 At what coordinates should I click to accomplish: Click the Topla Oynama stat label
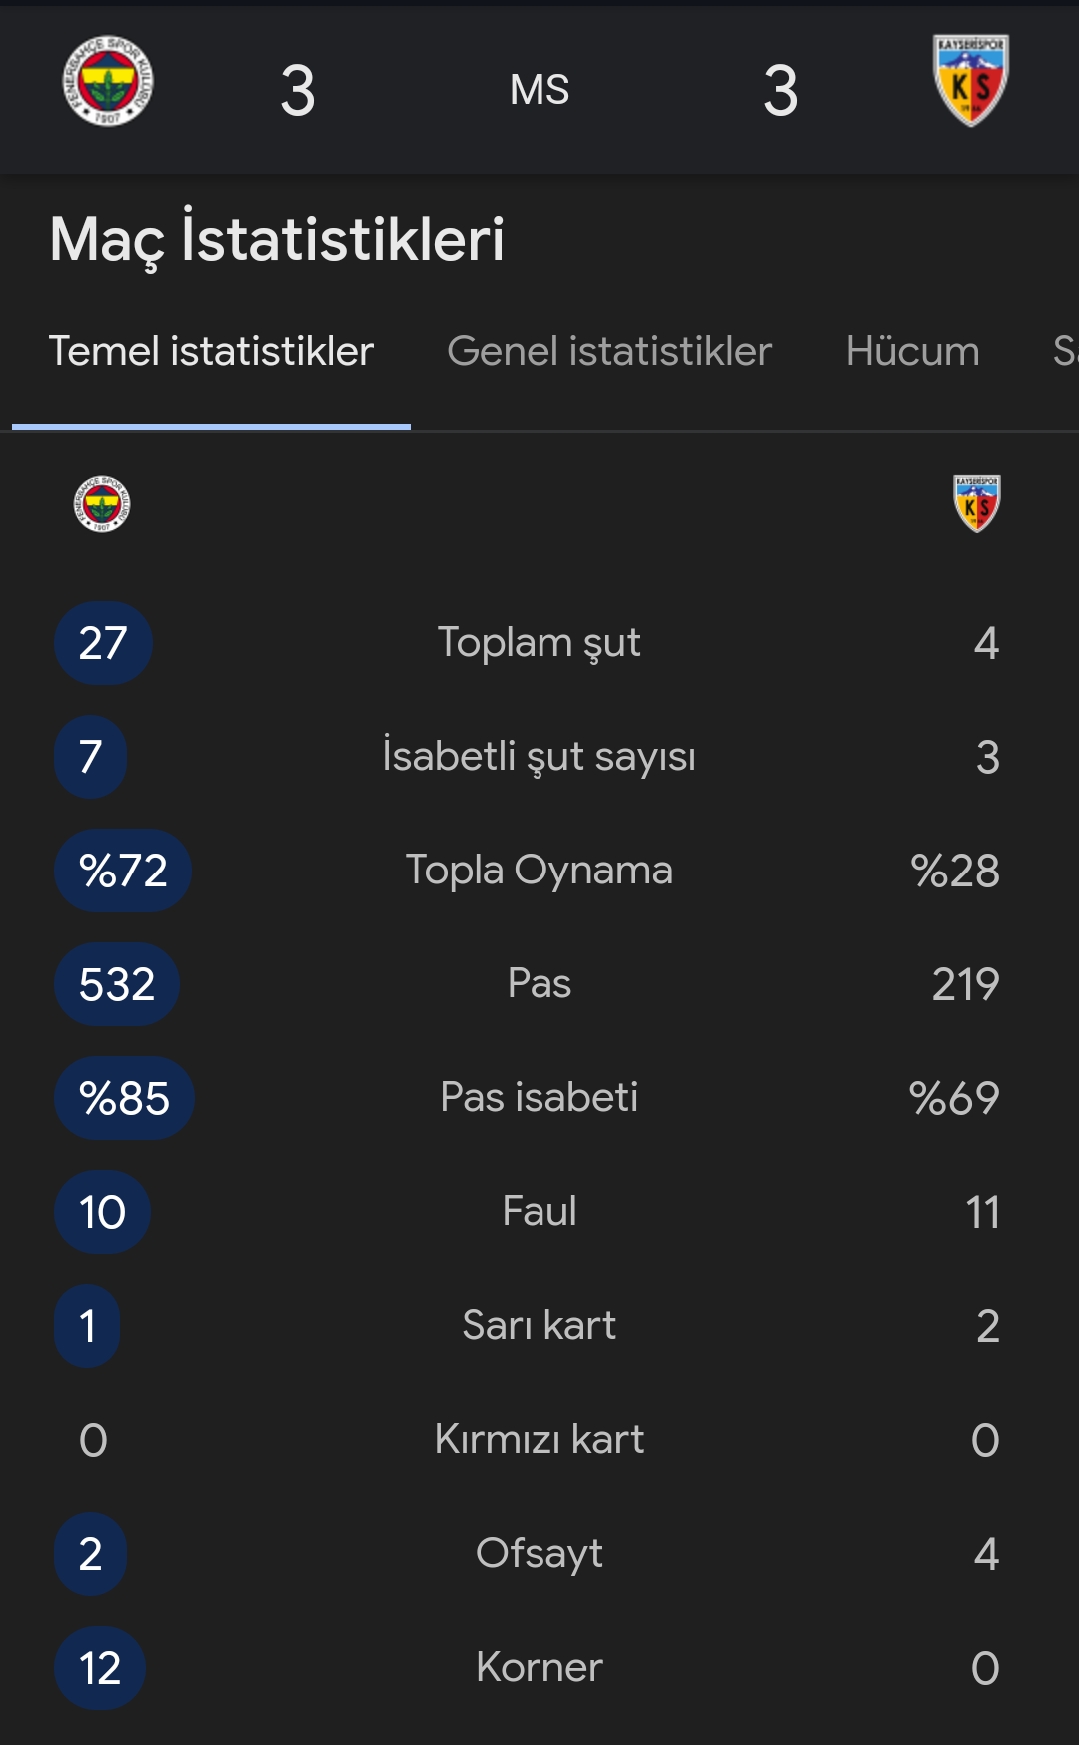[539, 870]
